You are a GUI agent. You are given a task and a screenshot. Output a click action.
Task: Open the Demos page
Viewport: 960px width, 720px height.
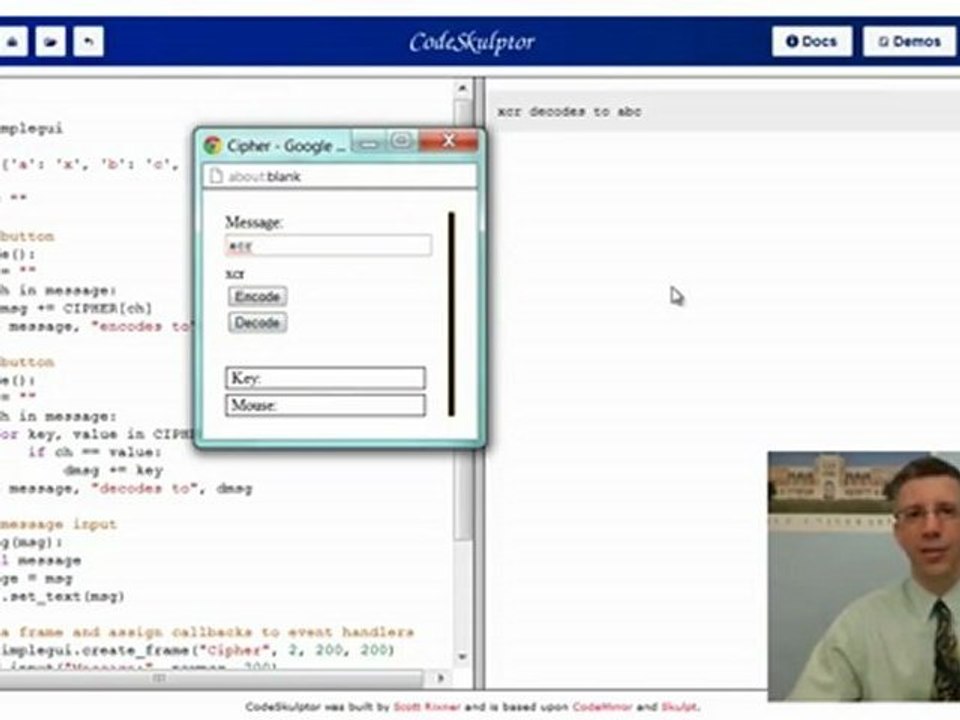[910, 42]
